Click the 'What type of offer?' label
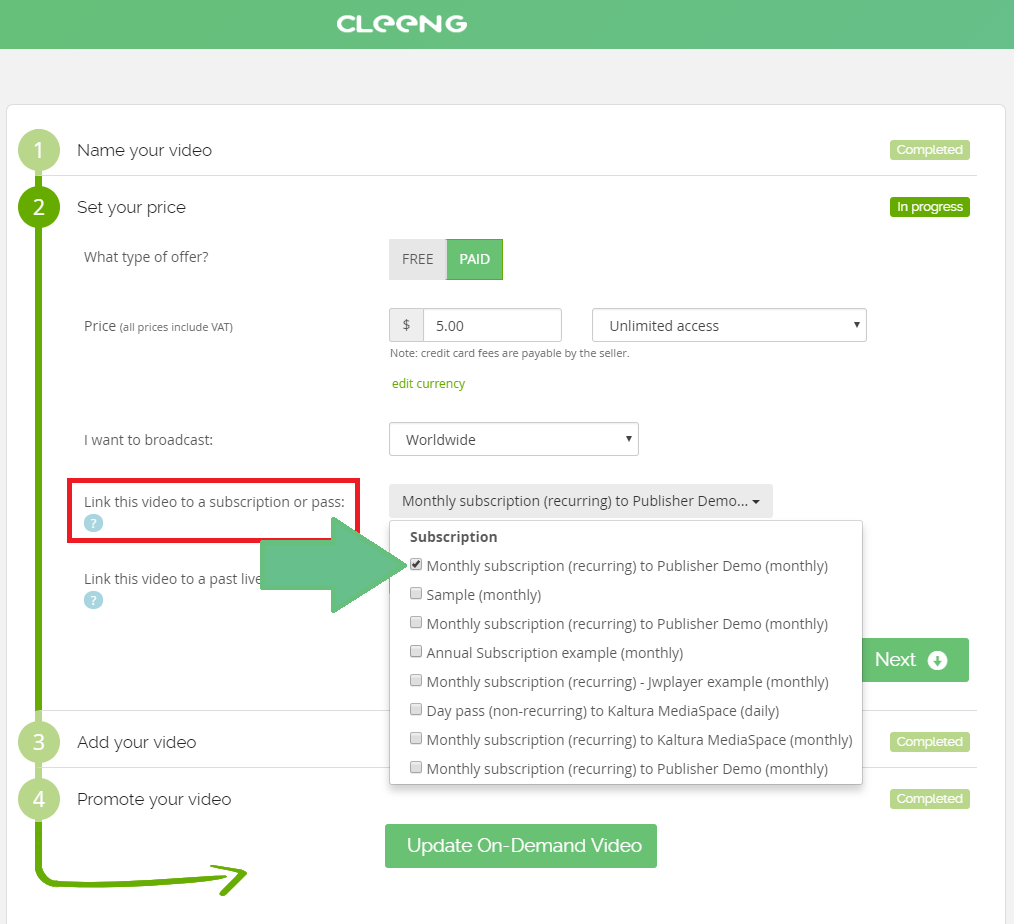Viewport: 1014px width, 924px height. tap(146, 257)
